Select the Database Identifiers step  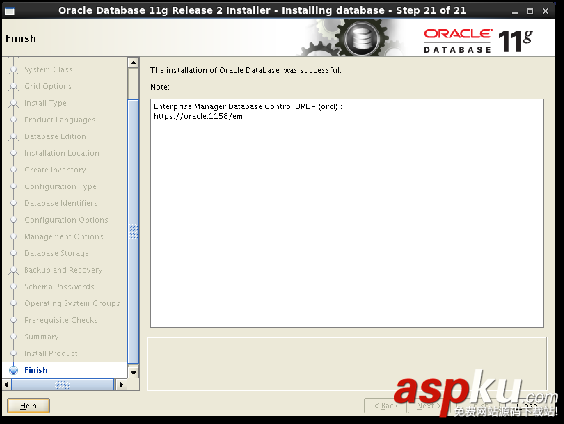(60, 203)
